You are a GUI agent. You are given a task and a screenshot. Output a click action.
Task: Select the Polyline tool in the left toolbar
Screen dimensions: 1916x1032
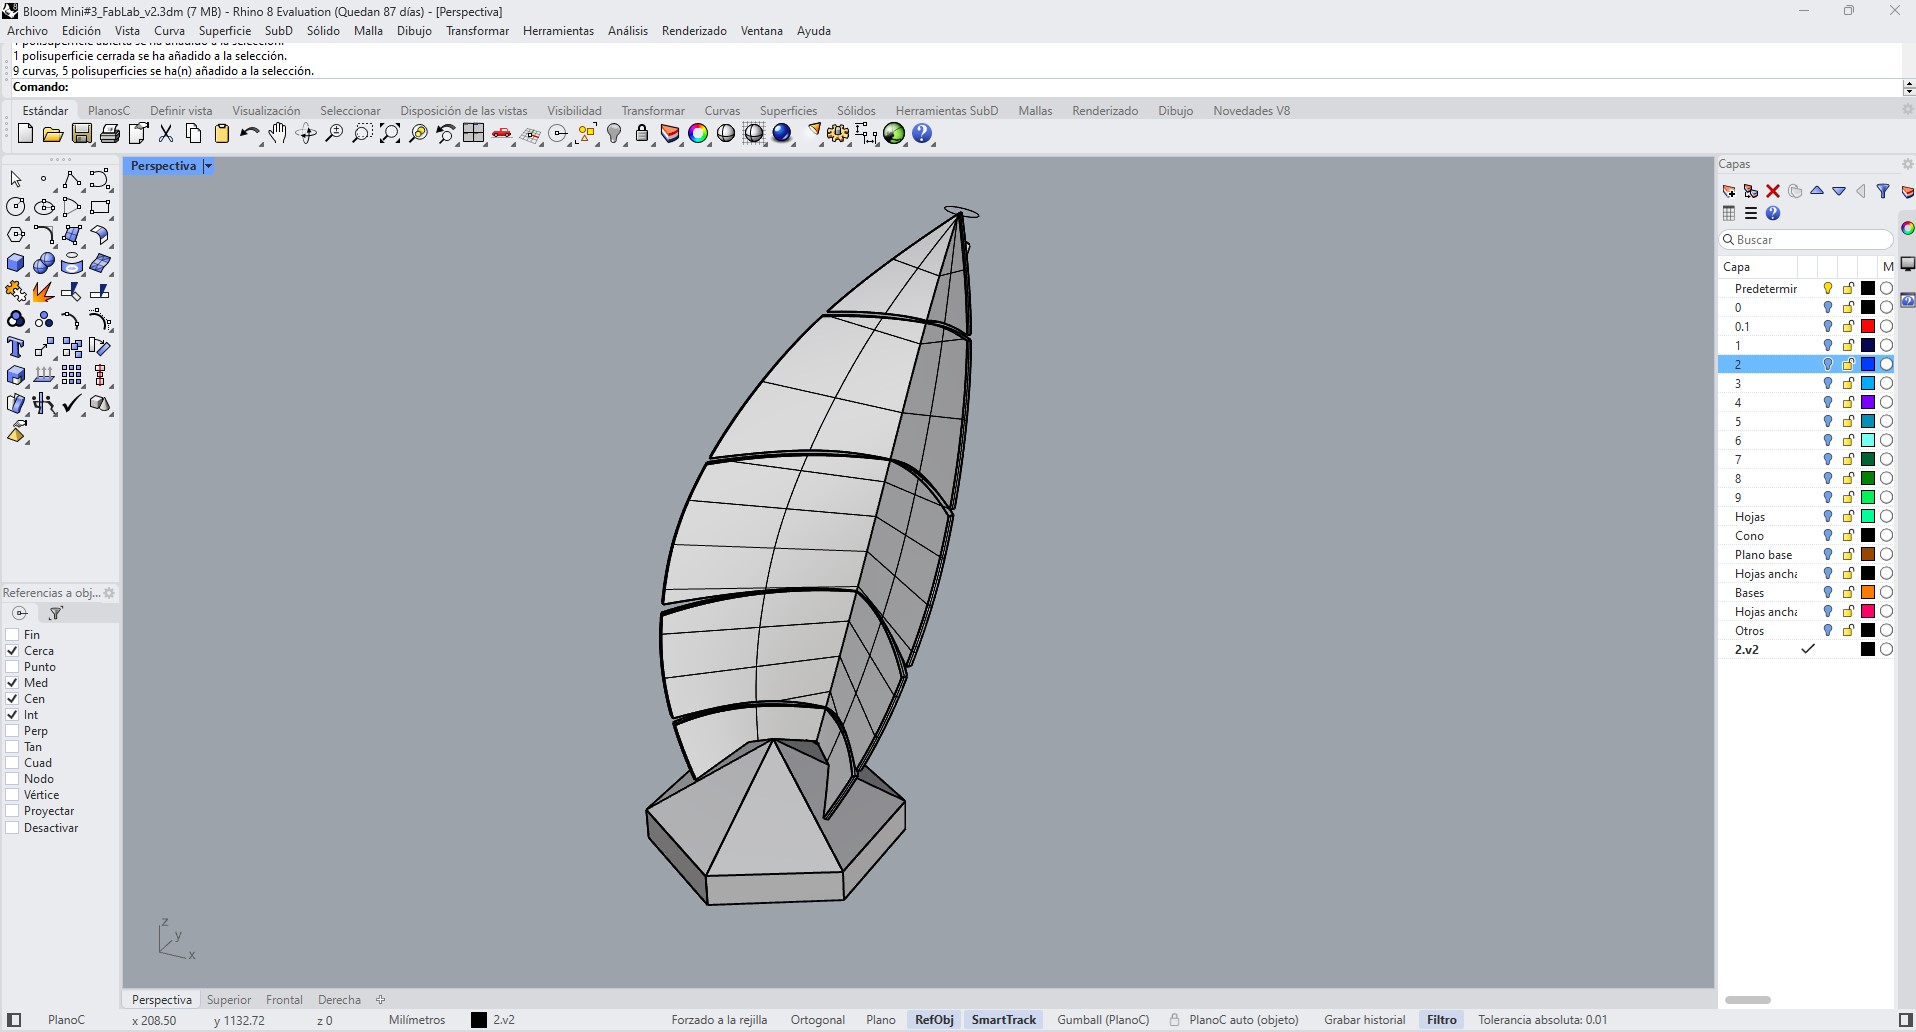click(72, 180)
